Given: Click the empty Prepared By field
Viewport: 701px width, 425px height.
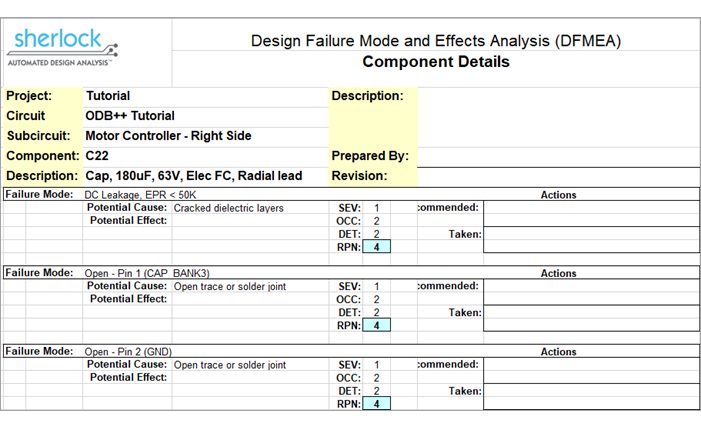Looking at the screenshot, I should click(x=558, y=157).
